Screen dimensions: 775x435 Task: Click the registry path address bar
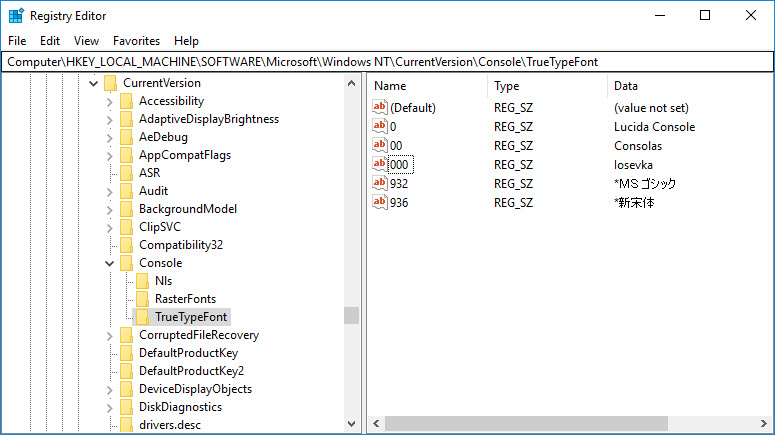pos(388,62)
